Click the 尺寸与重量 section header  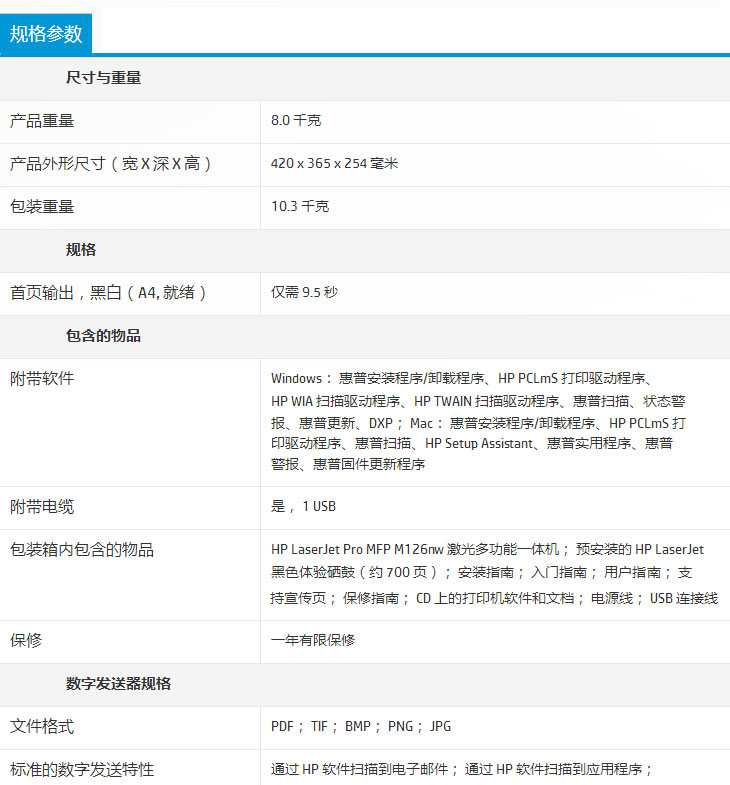pyautogui.click(x=104, y=78)
